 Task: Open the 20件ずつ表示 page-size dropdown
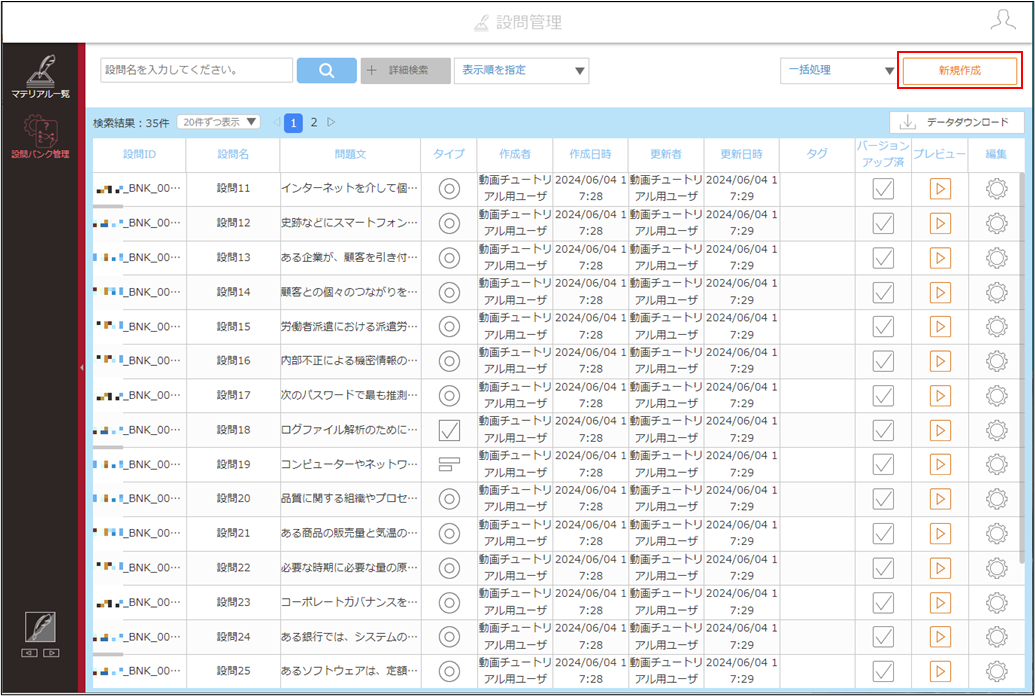[218, 122]
